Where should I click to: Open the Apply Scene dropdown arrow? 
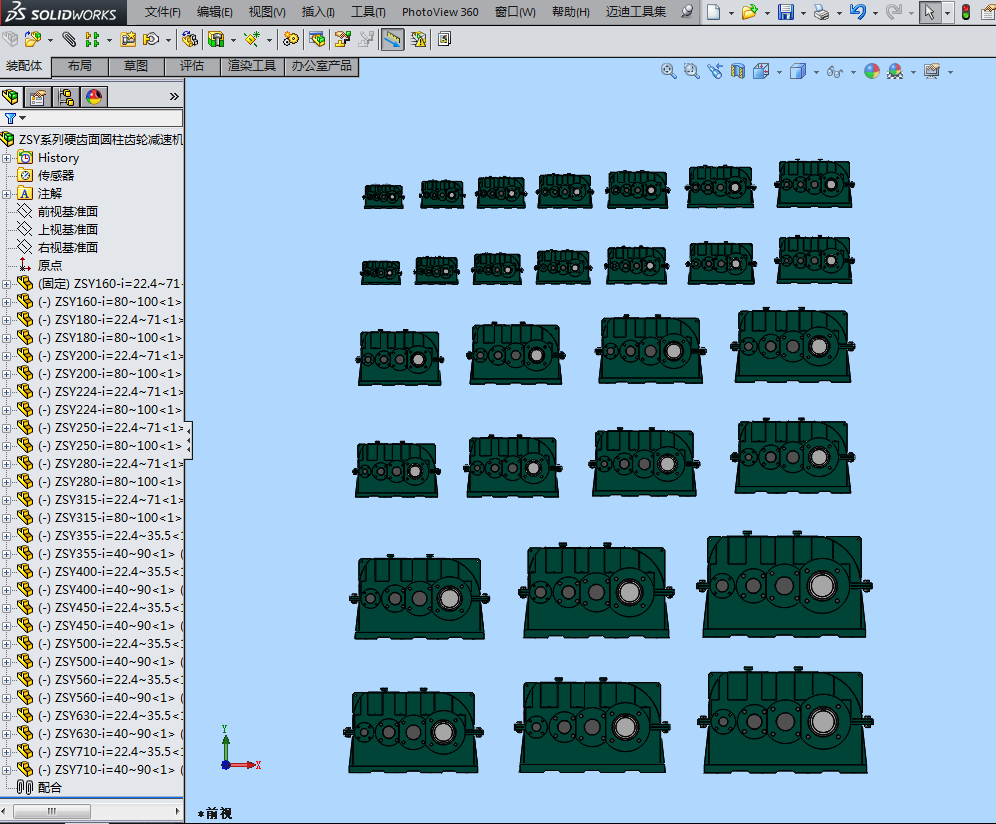(x=913, y=72)
